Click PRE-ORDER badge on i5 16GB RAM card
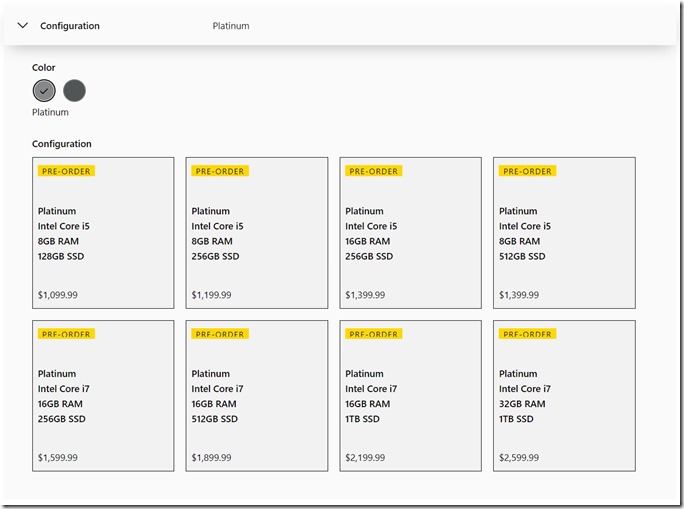 373,171
